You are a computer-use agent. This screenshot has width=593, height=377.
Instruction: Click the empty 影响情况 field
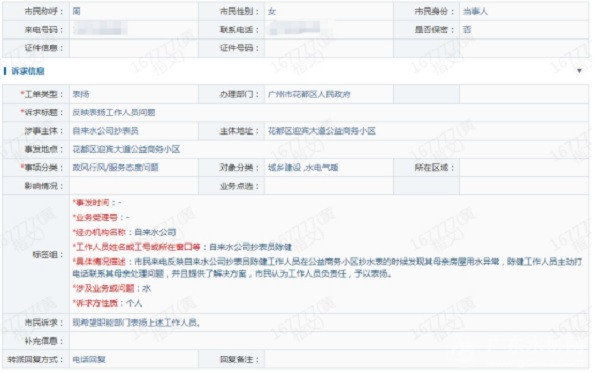[134, 186]
